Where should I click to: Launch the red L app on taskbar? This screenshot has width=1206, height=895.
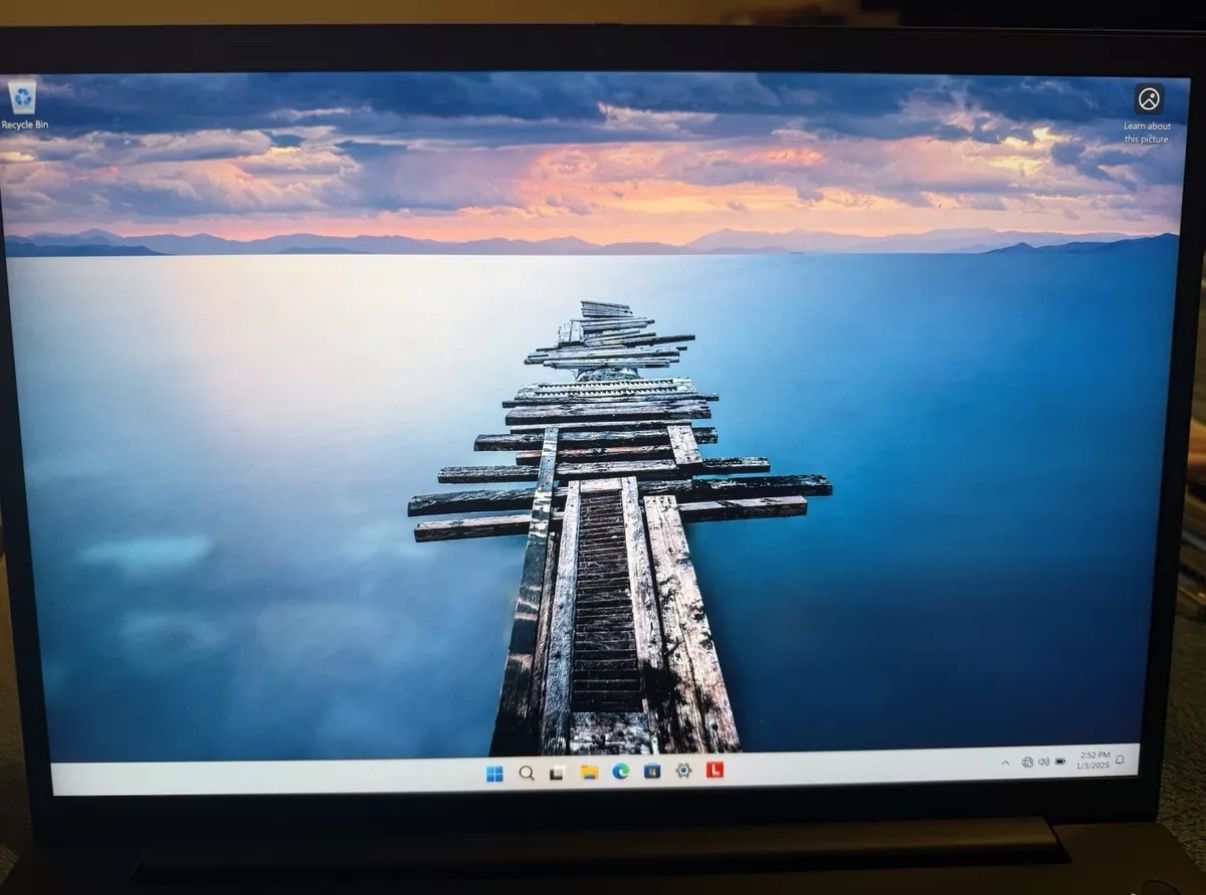(715, 770)
